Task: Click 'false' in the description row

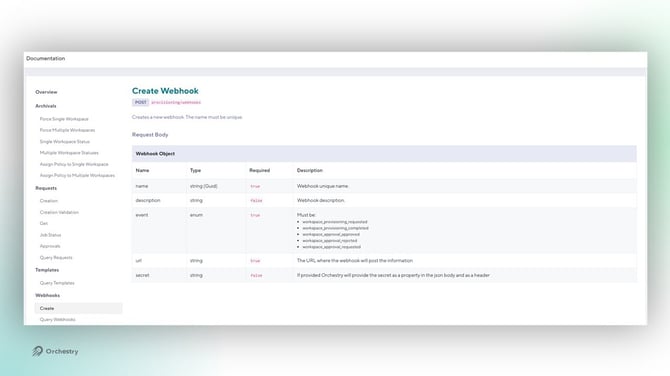Action: pyautogui.click(x=256, y=200)
